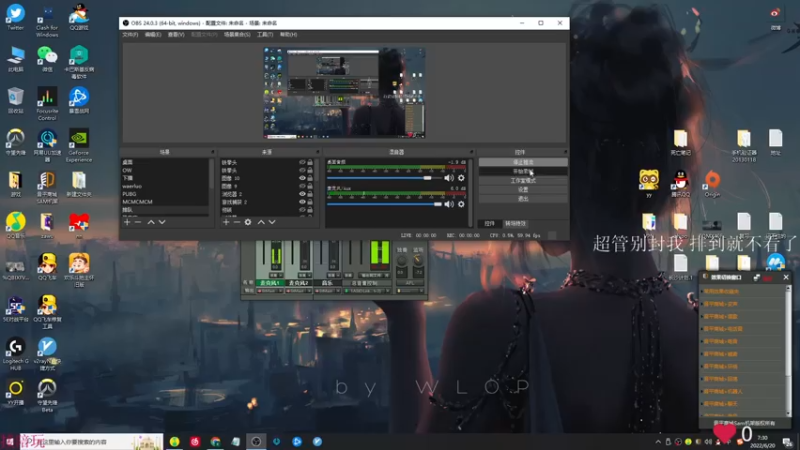The height and width of the screenshot is (450, 800).
Task: Toggle lock for 浏览器 2 source
Action: point(310,194)
